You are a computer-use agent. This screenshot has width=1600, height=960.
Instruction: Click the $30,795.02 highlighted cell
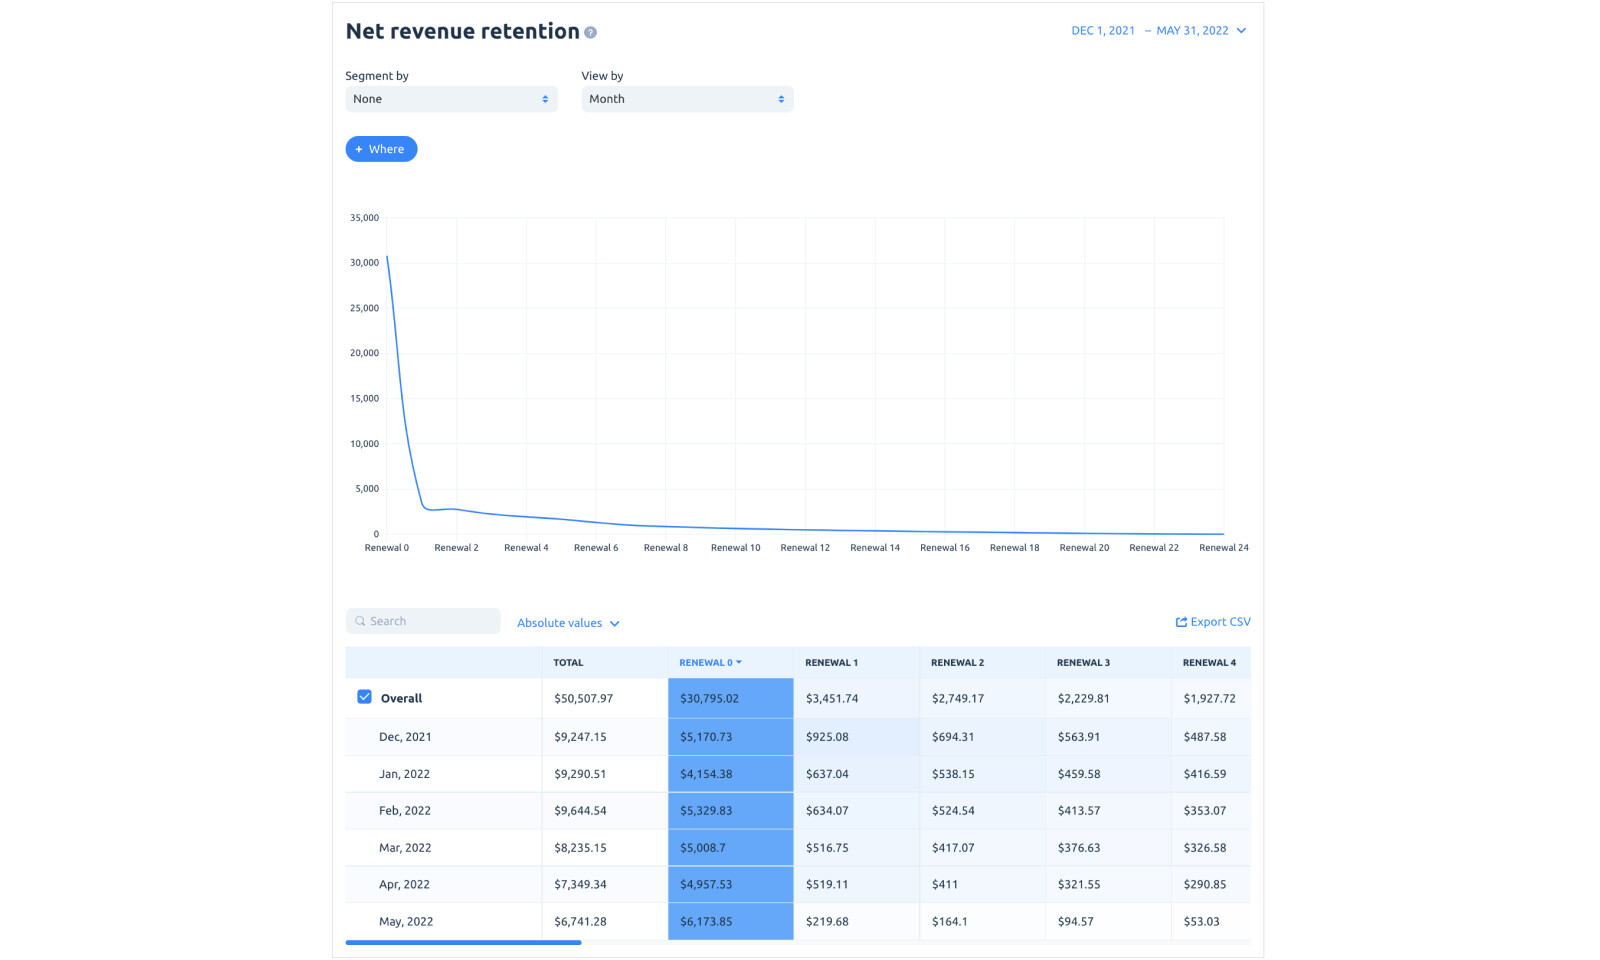tap(730, 699)
